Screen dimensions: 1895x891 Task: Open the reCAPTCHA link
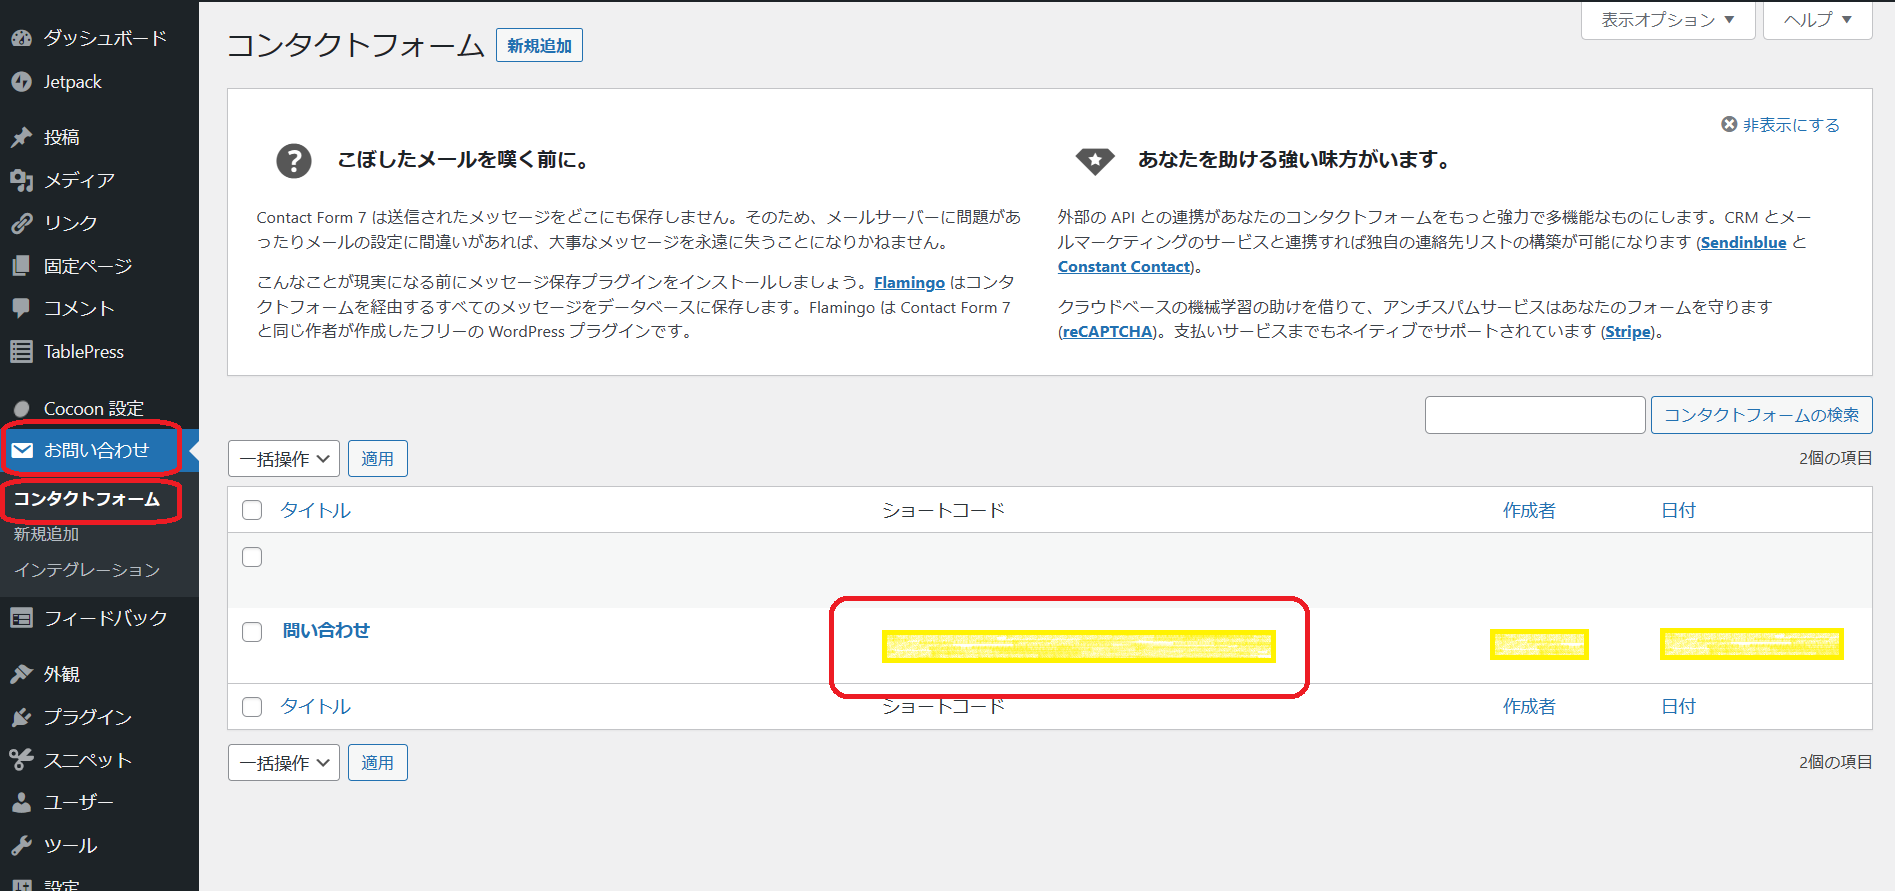tap(1107, 332)
